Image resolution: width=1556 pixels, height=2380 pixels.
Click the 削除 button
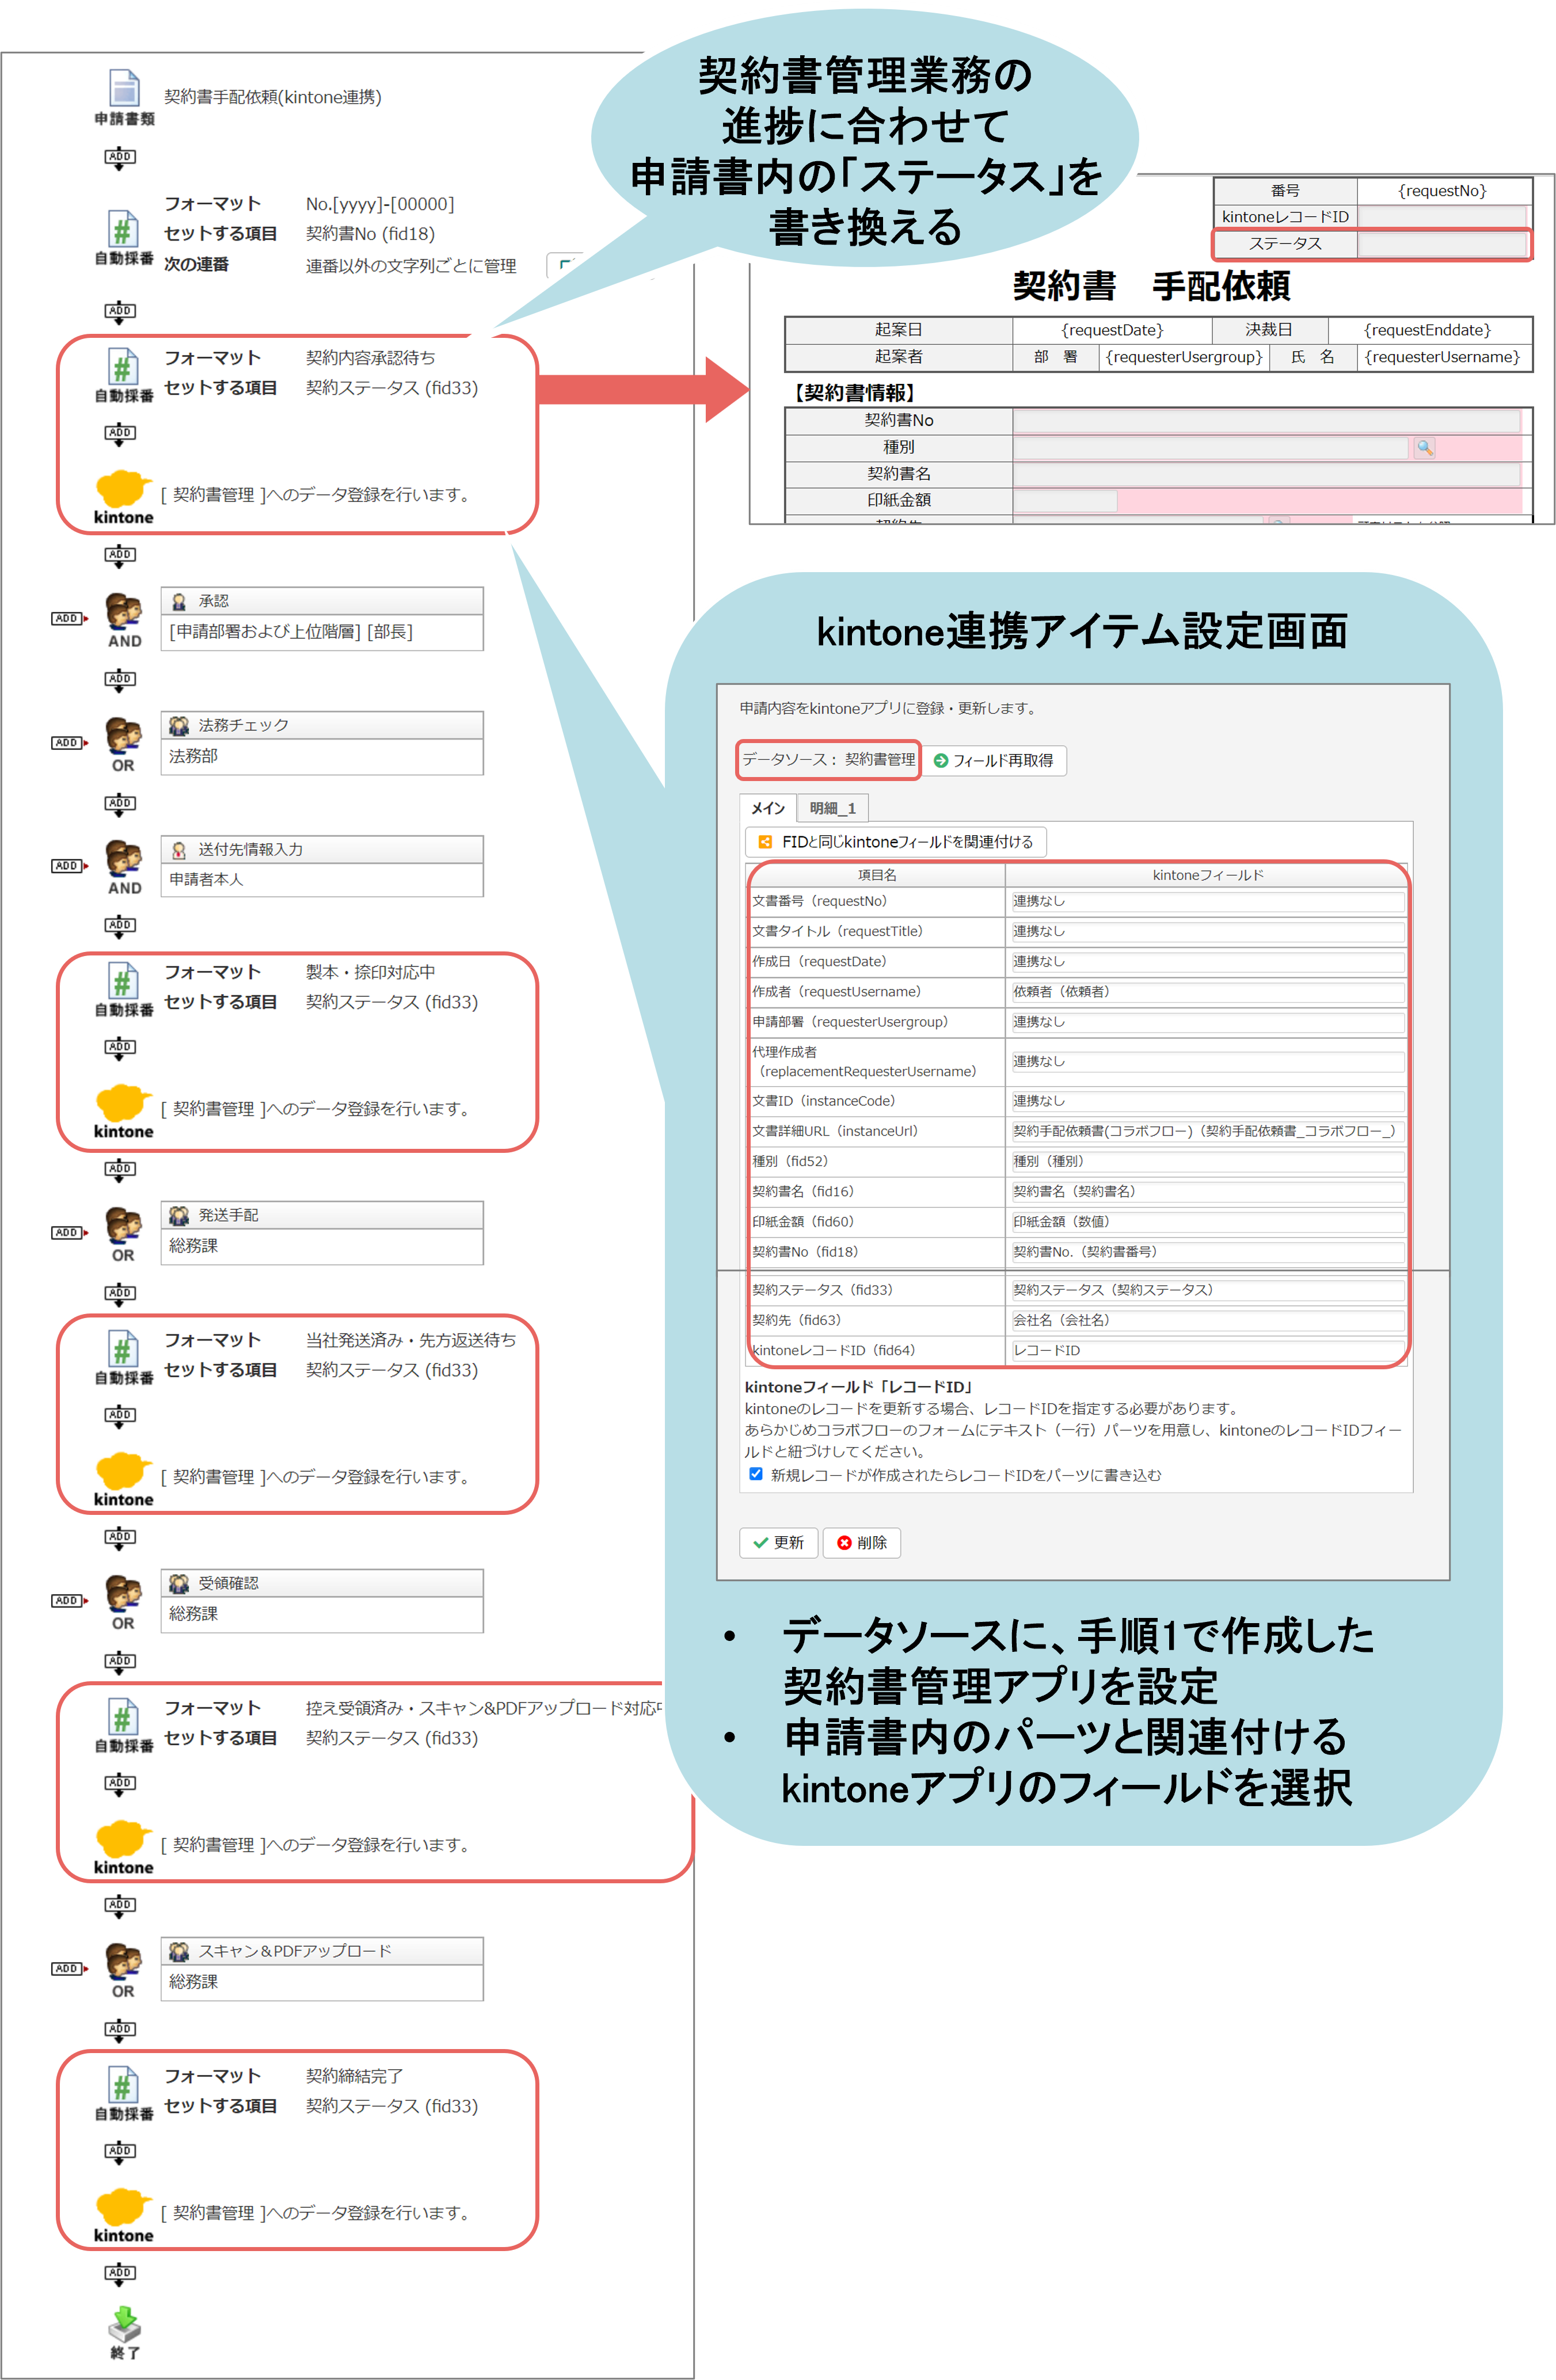(x=862, y=1542)
